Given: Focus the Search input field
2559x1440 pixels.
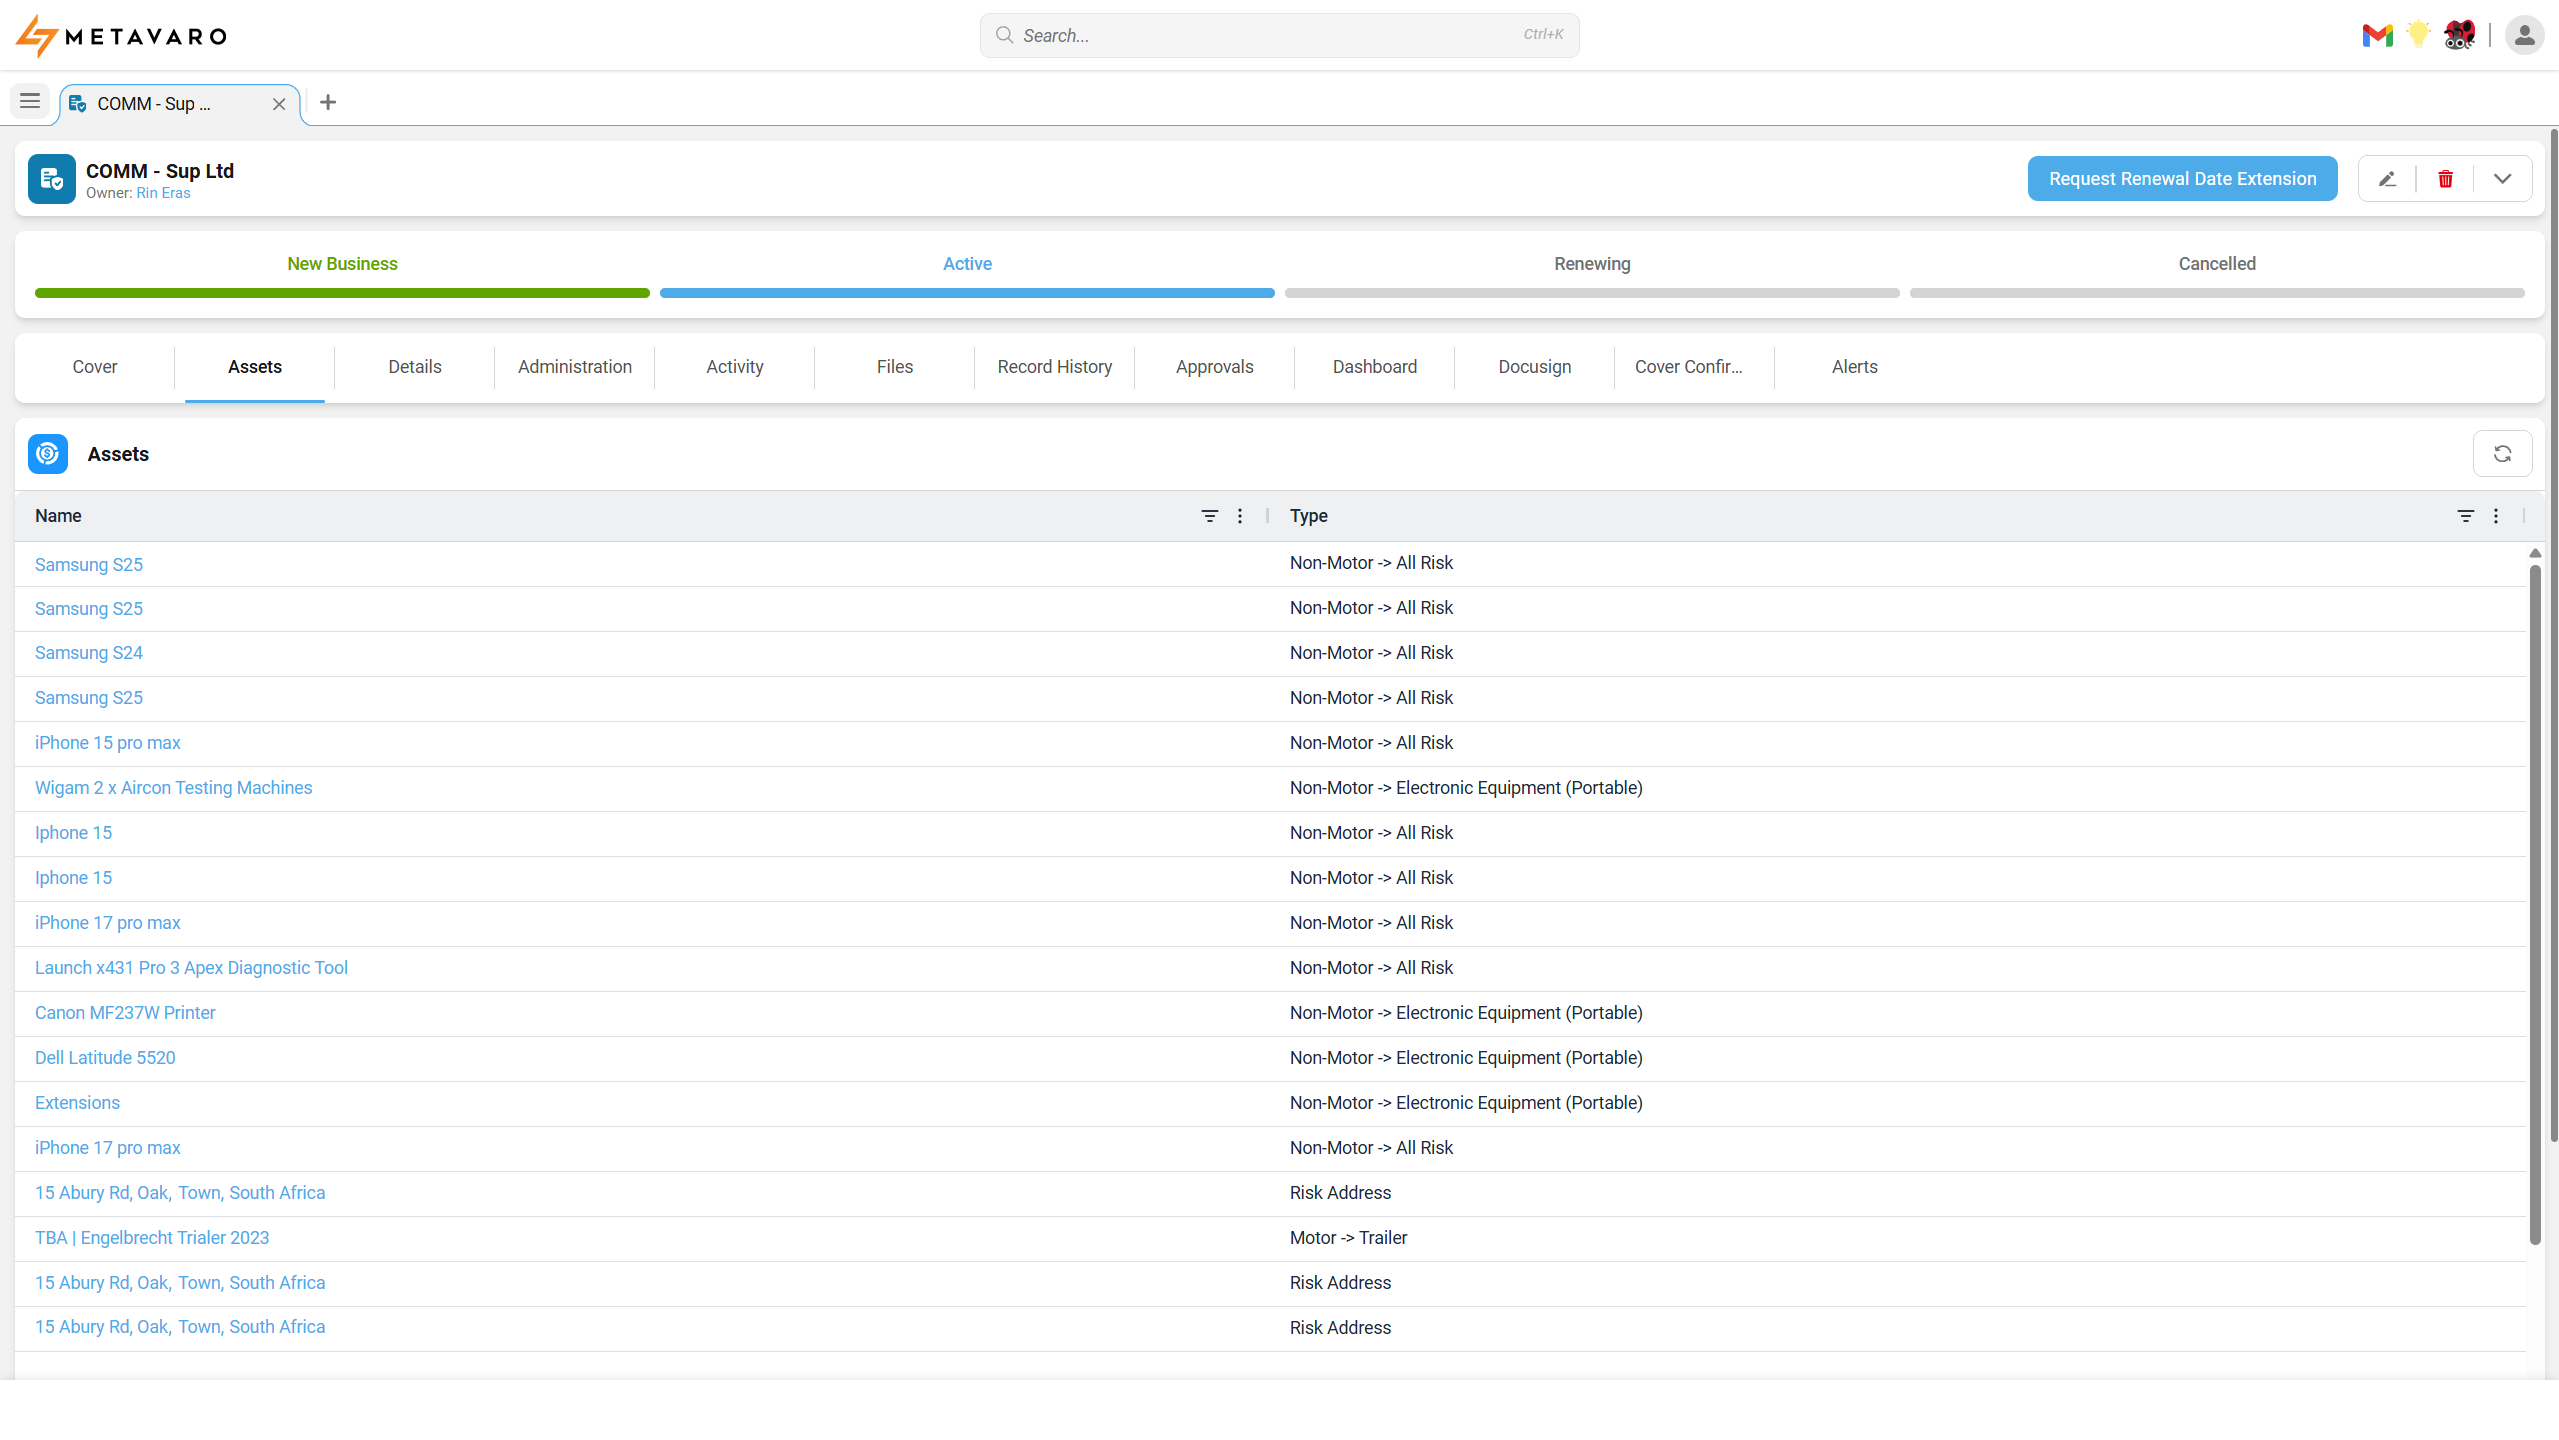Looking at the screenshot, I should point(1279,35).
